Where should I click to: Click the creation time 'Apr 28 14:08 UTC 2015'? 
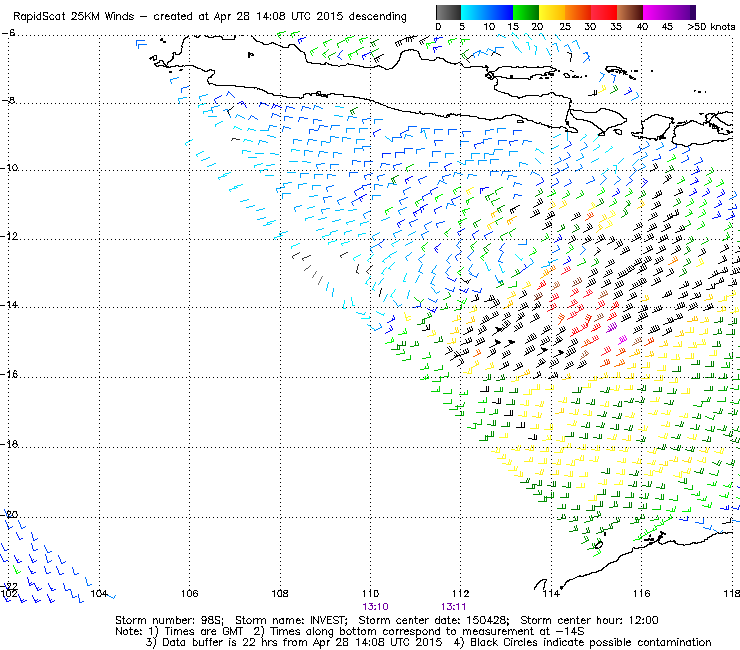(278, 17)
